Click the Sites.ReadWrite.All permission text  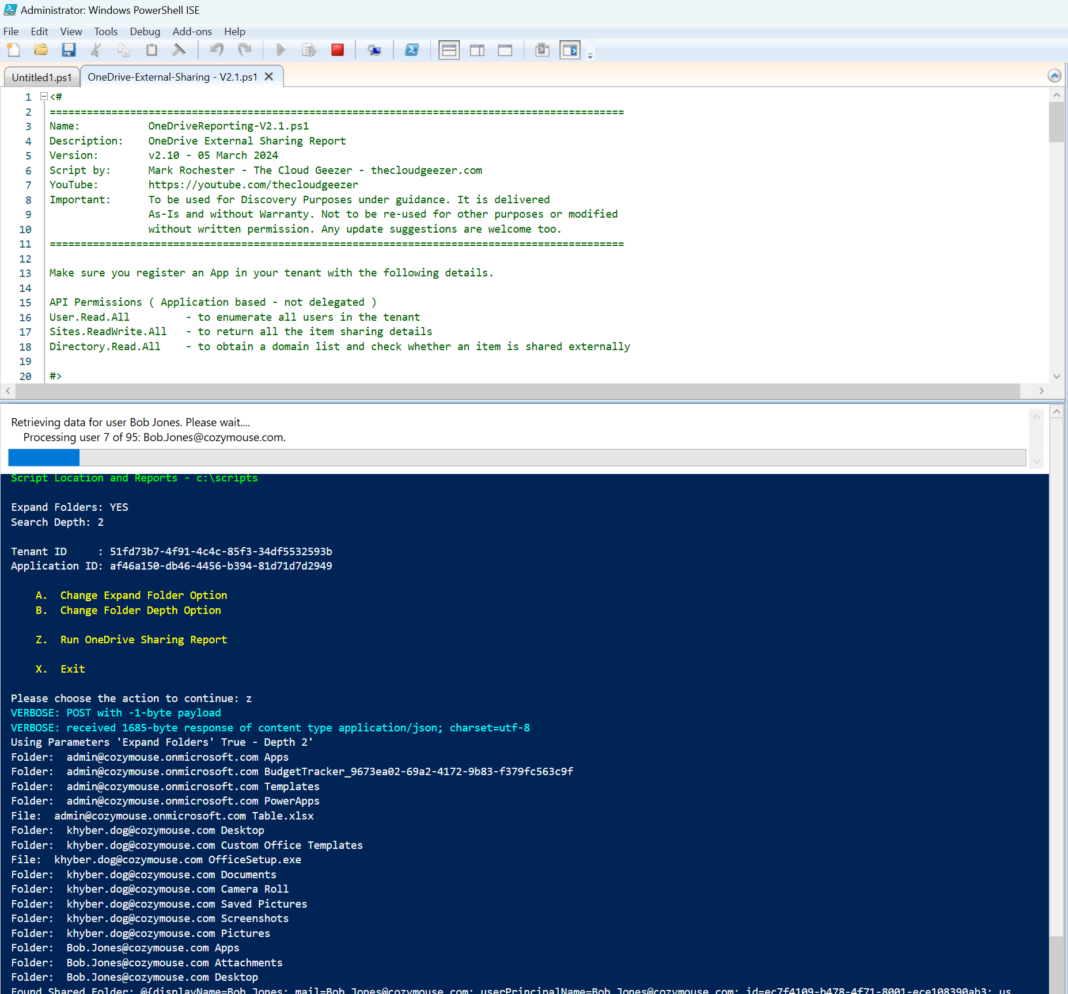[x=108, y=332]
